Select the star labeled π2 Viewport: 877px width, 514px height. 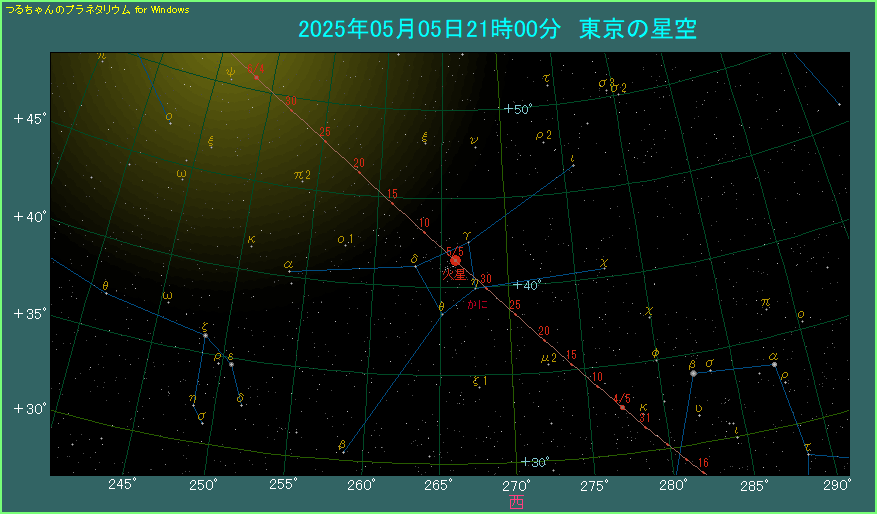tap(302, 175)
